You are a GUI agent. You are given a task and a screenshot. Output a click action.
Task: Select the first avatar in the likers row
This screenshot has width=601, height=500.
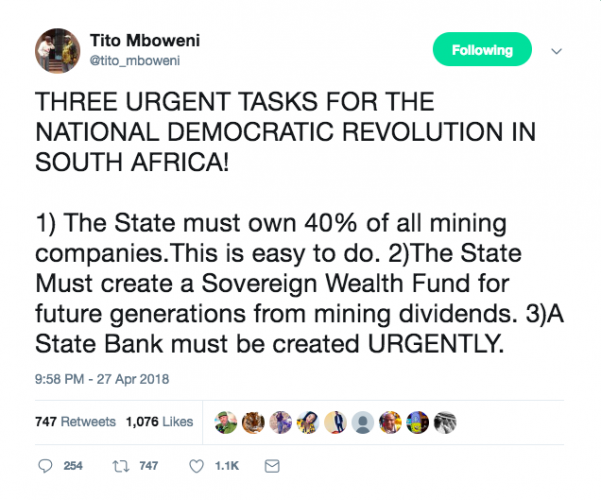click(227, 422)
